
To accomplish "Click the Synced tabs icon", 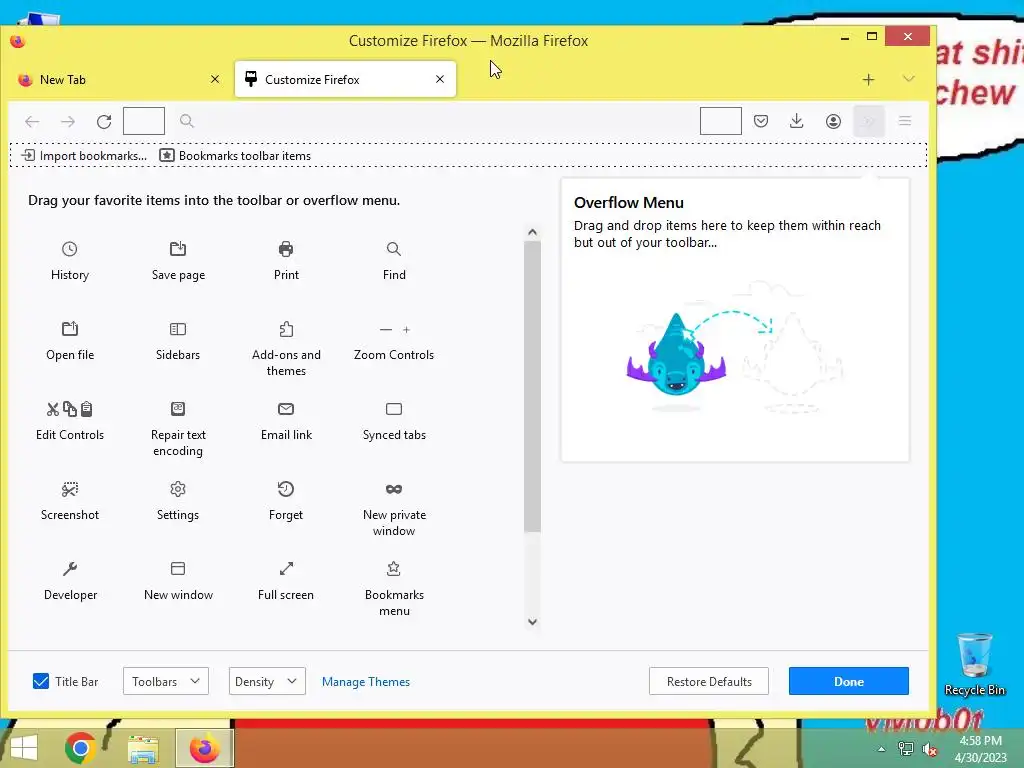I will [394, 409].
